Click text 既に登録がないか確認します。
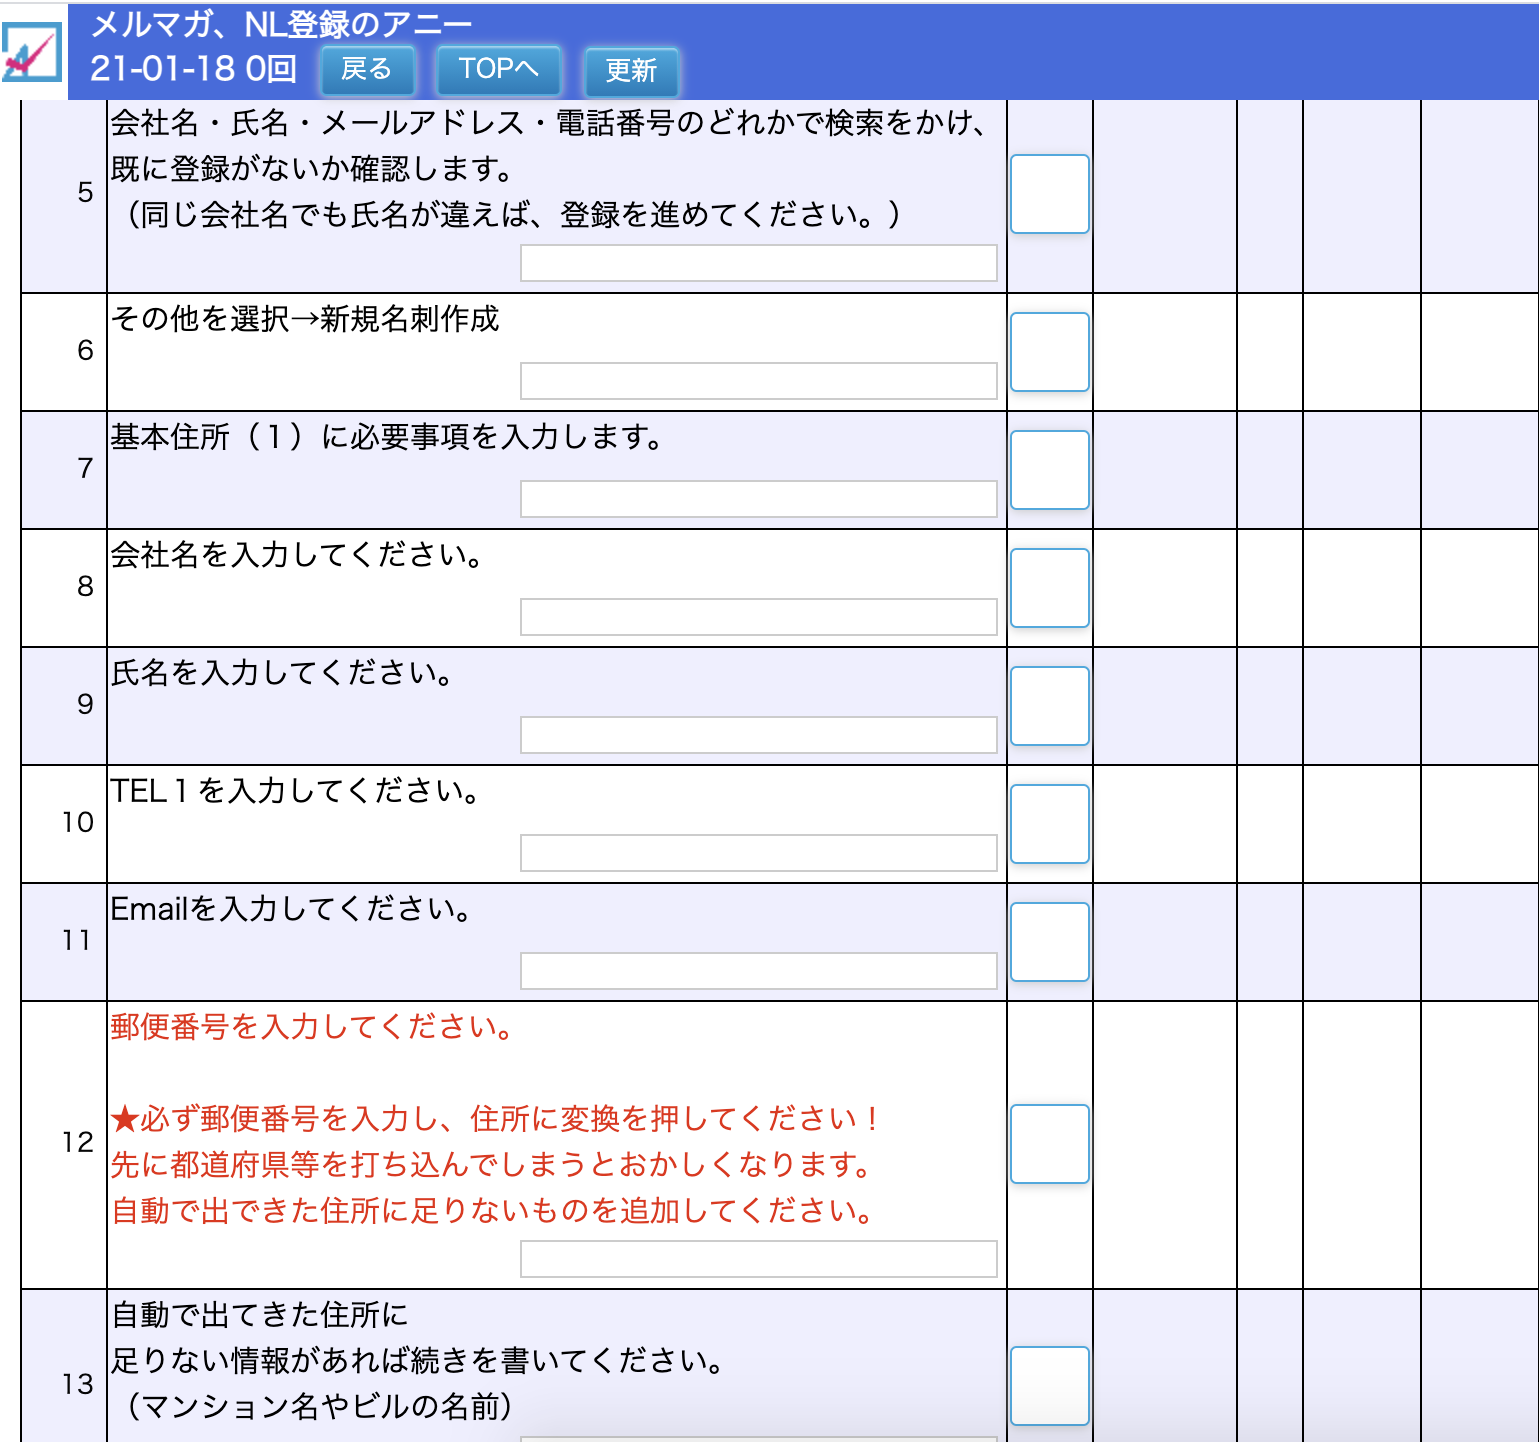 tap(312, 169)
